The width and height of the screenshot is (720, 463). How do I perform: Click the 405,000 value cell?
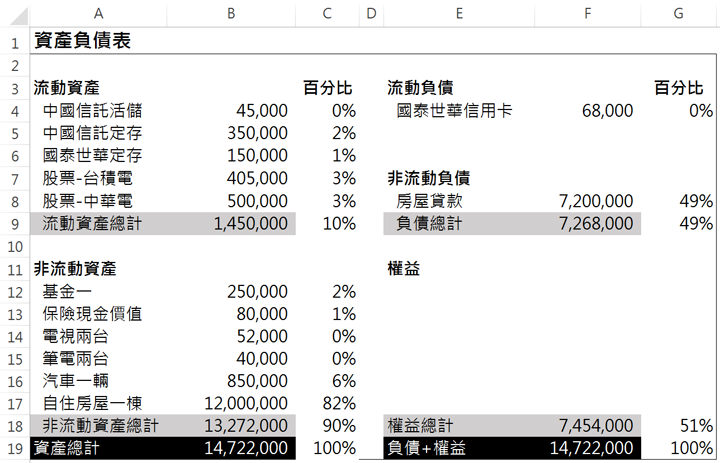(231, 178)
